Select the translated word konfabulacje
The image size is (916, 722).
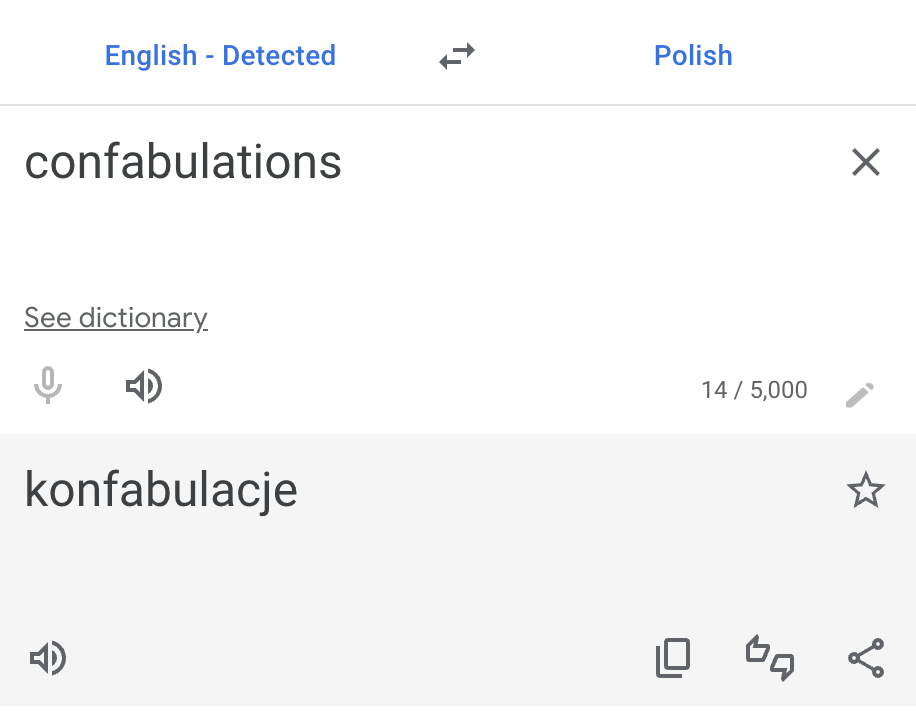[161, 490]
